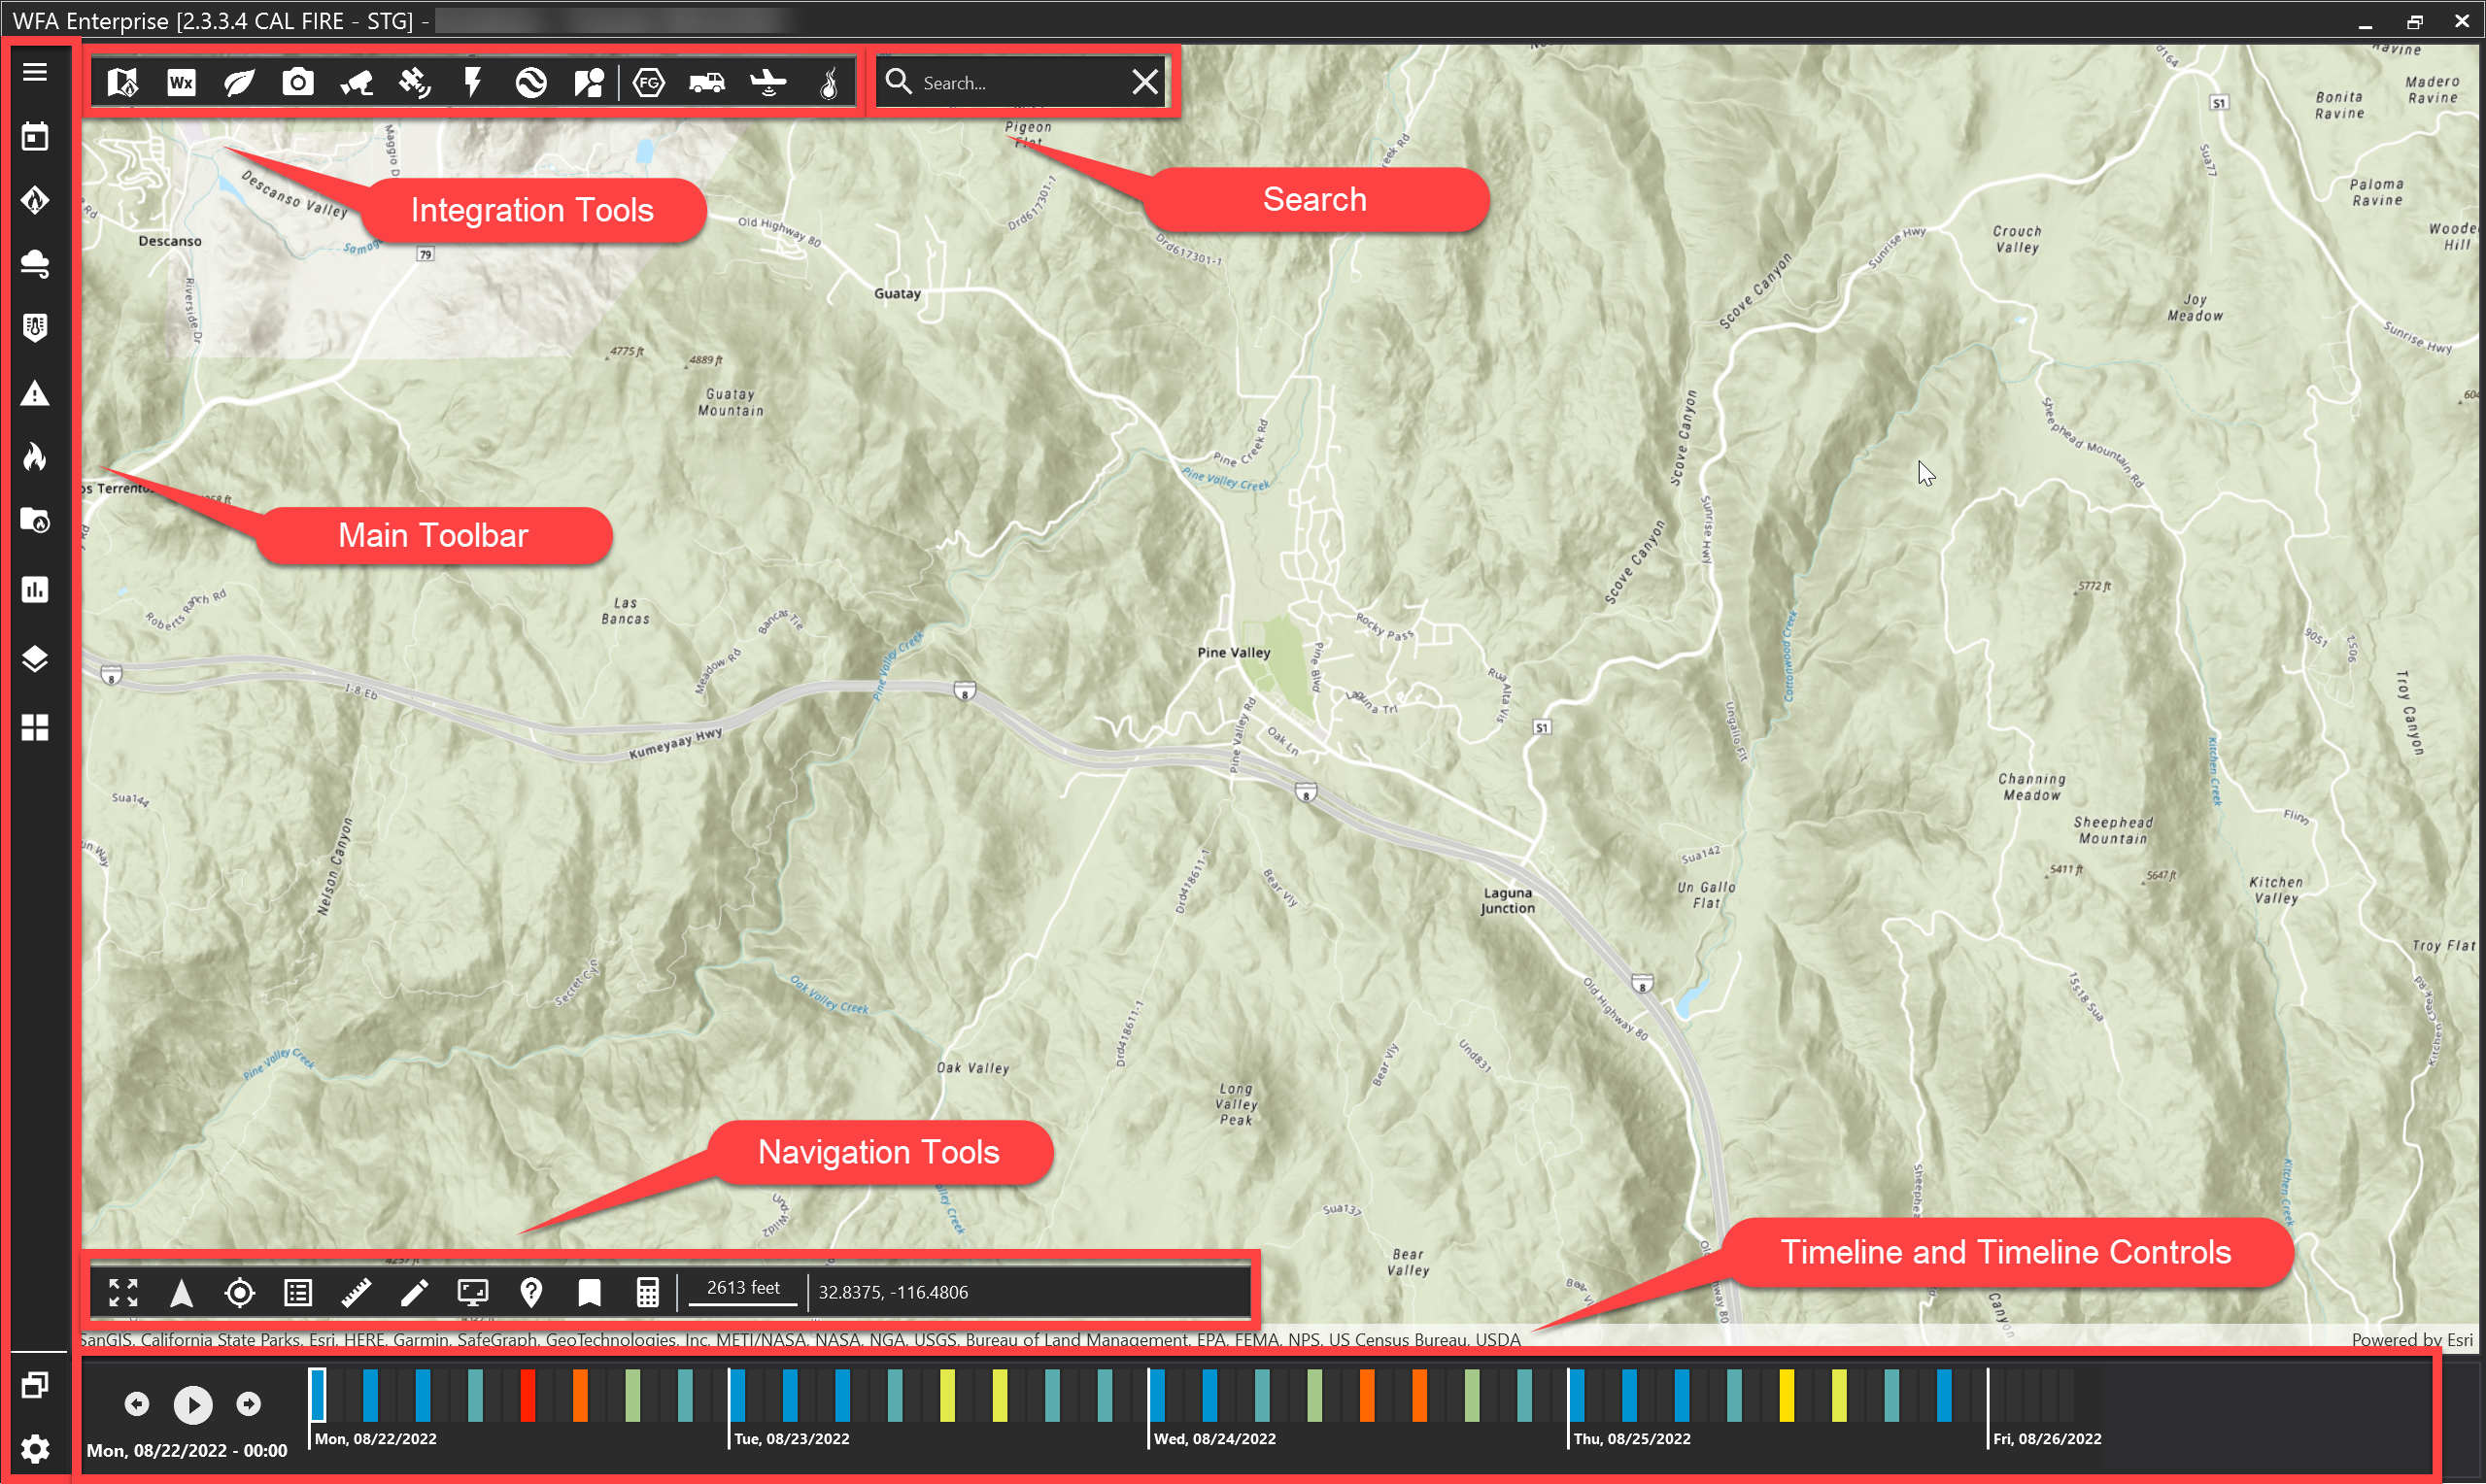
Task: Select the lightning bolt integration tool
Action: 473,82
